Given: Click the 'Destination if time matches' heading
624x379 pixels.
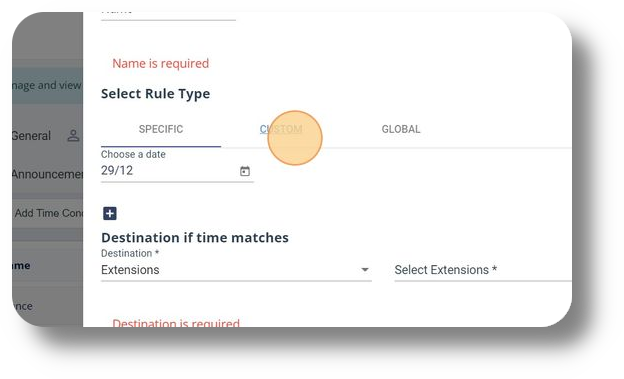Looking at the screenshot, I should [x=195, y=238].
